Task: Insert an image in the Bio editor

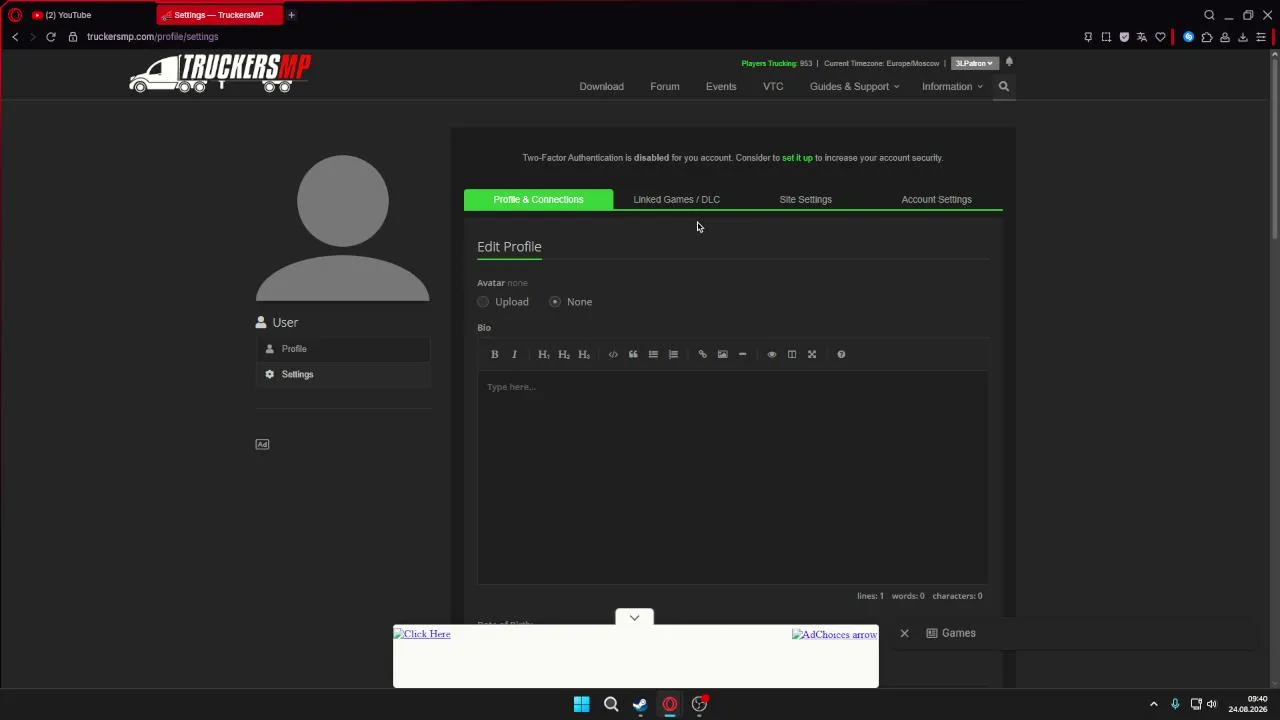Action: (x=722, y=354)
